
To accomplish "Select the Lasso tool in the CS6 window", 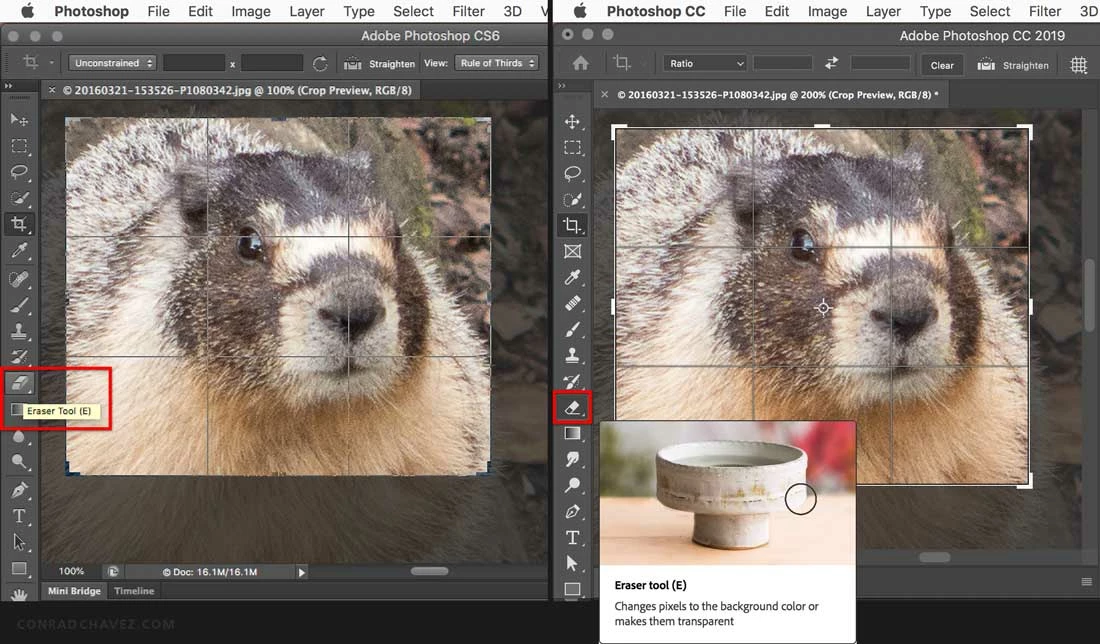I will coord(19,172).
